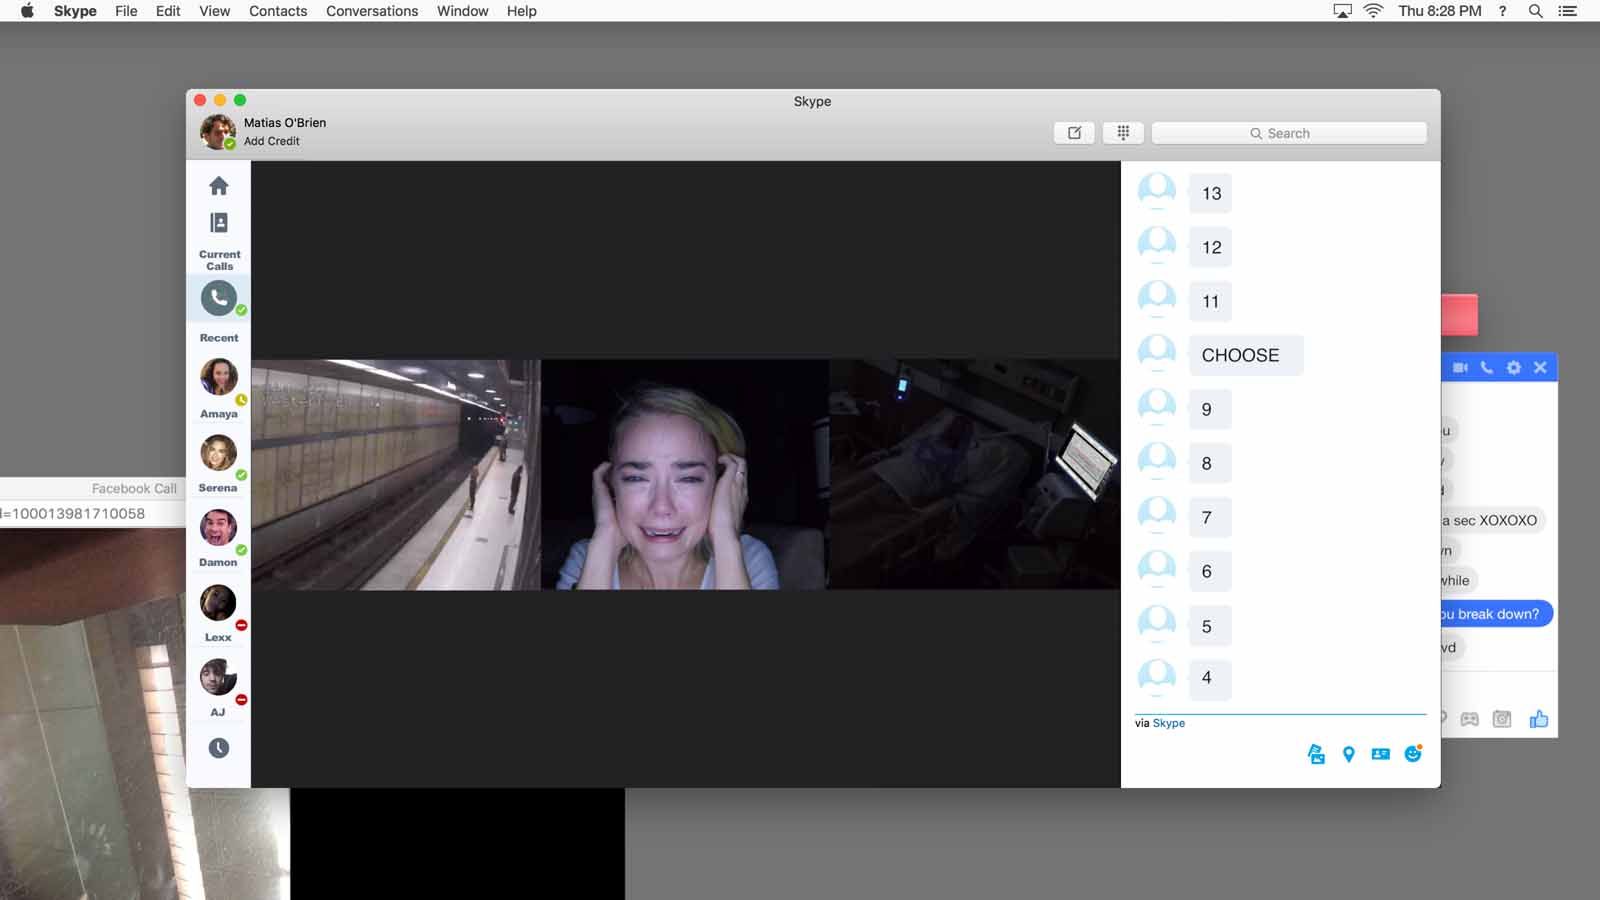The image size is (1600, 900).
Task: Open the Conversations menu
Action: point(371,11)
